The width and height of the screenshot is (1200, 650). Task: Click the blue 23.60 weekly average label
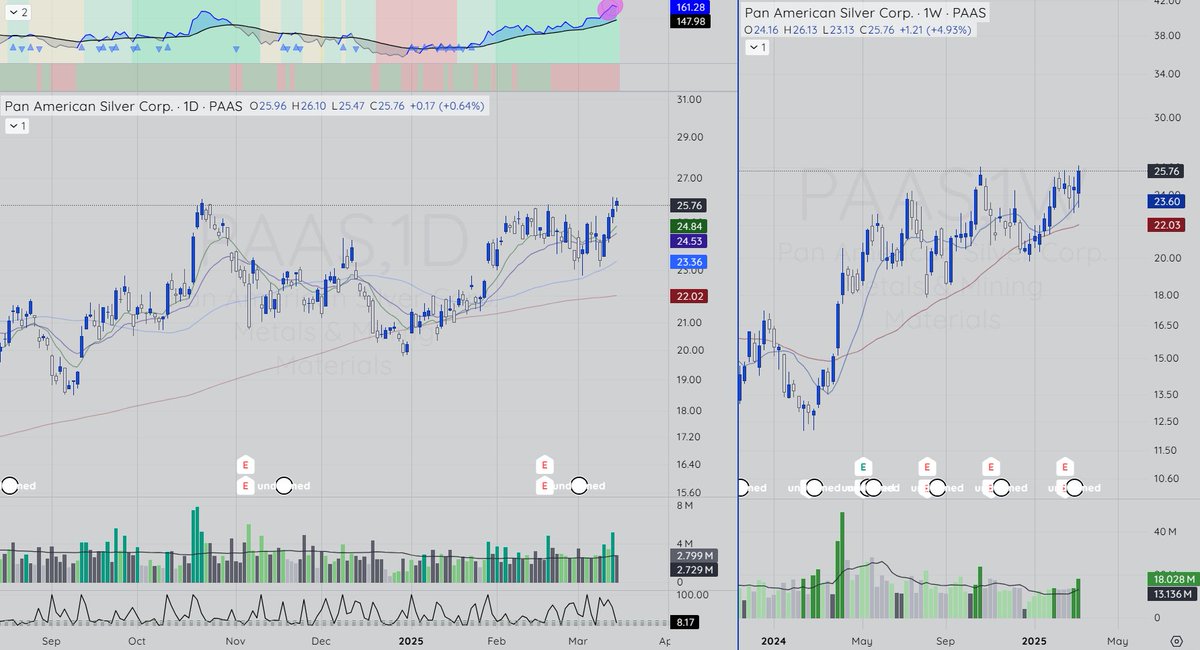click(1164, 201)
